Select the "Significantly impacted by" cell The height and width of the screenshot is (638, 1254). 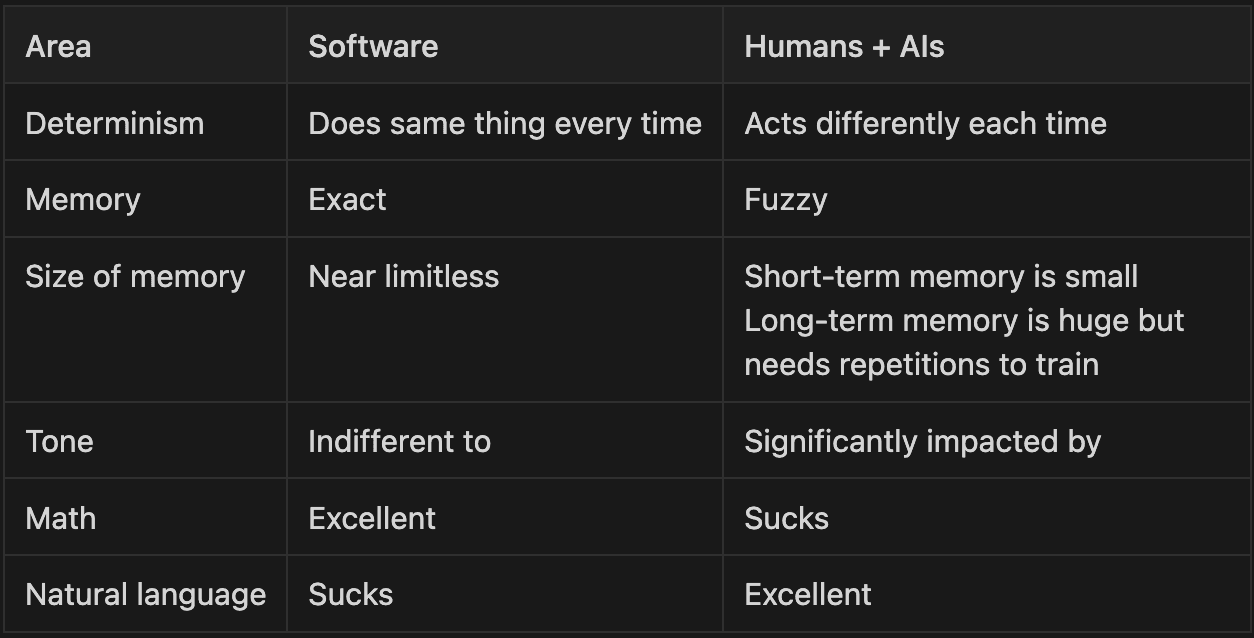pos(922,442)
